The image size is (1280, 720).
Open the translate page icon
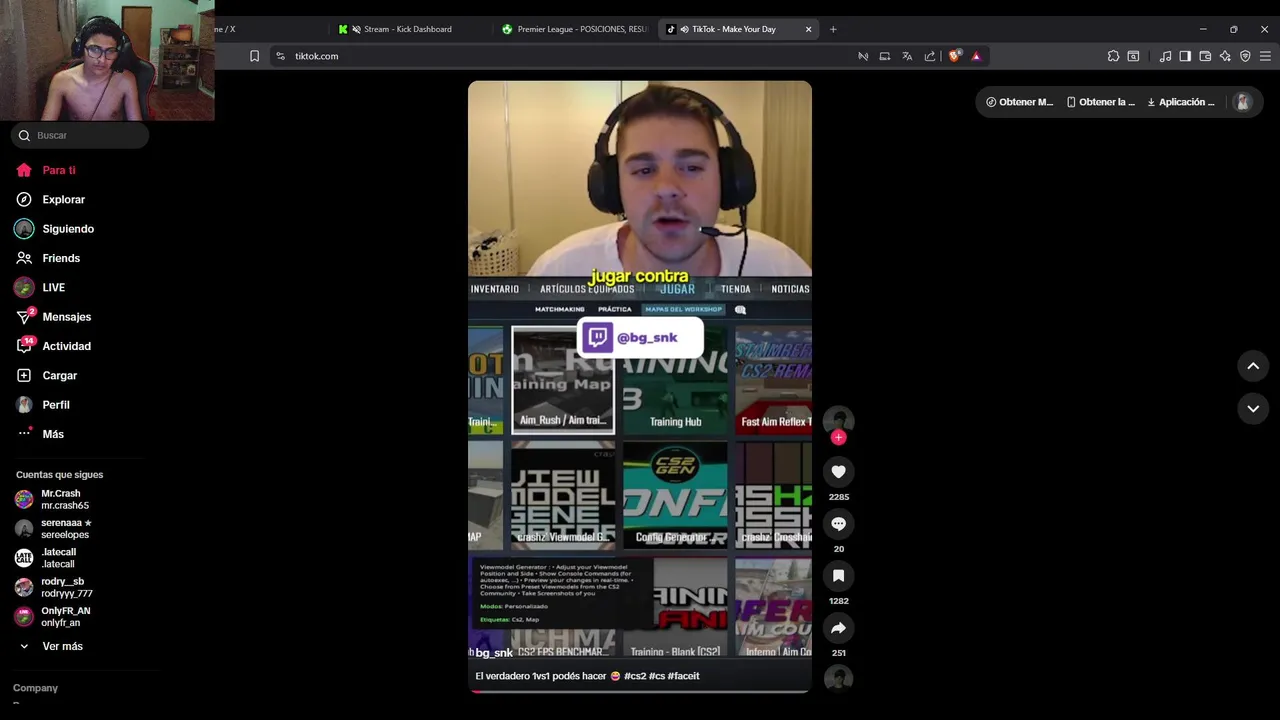pyautogui.click(x=907, y=56)
